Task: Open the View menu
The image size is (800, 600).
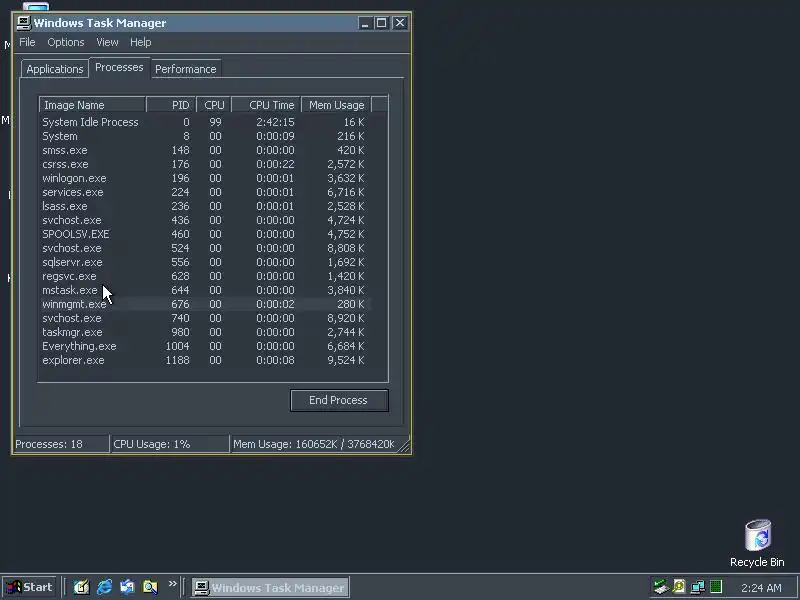Action: click(107, 42)
